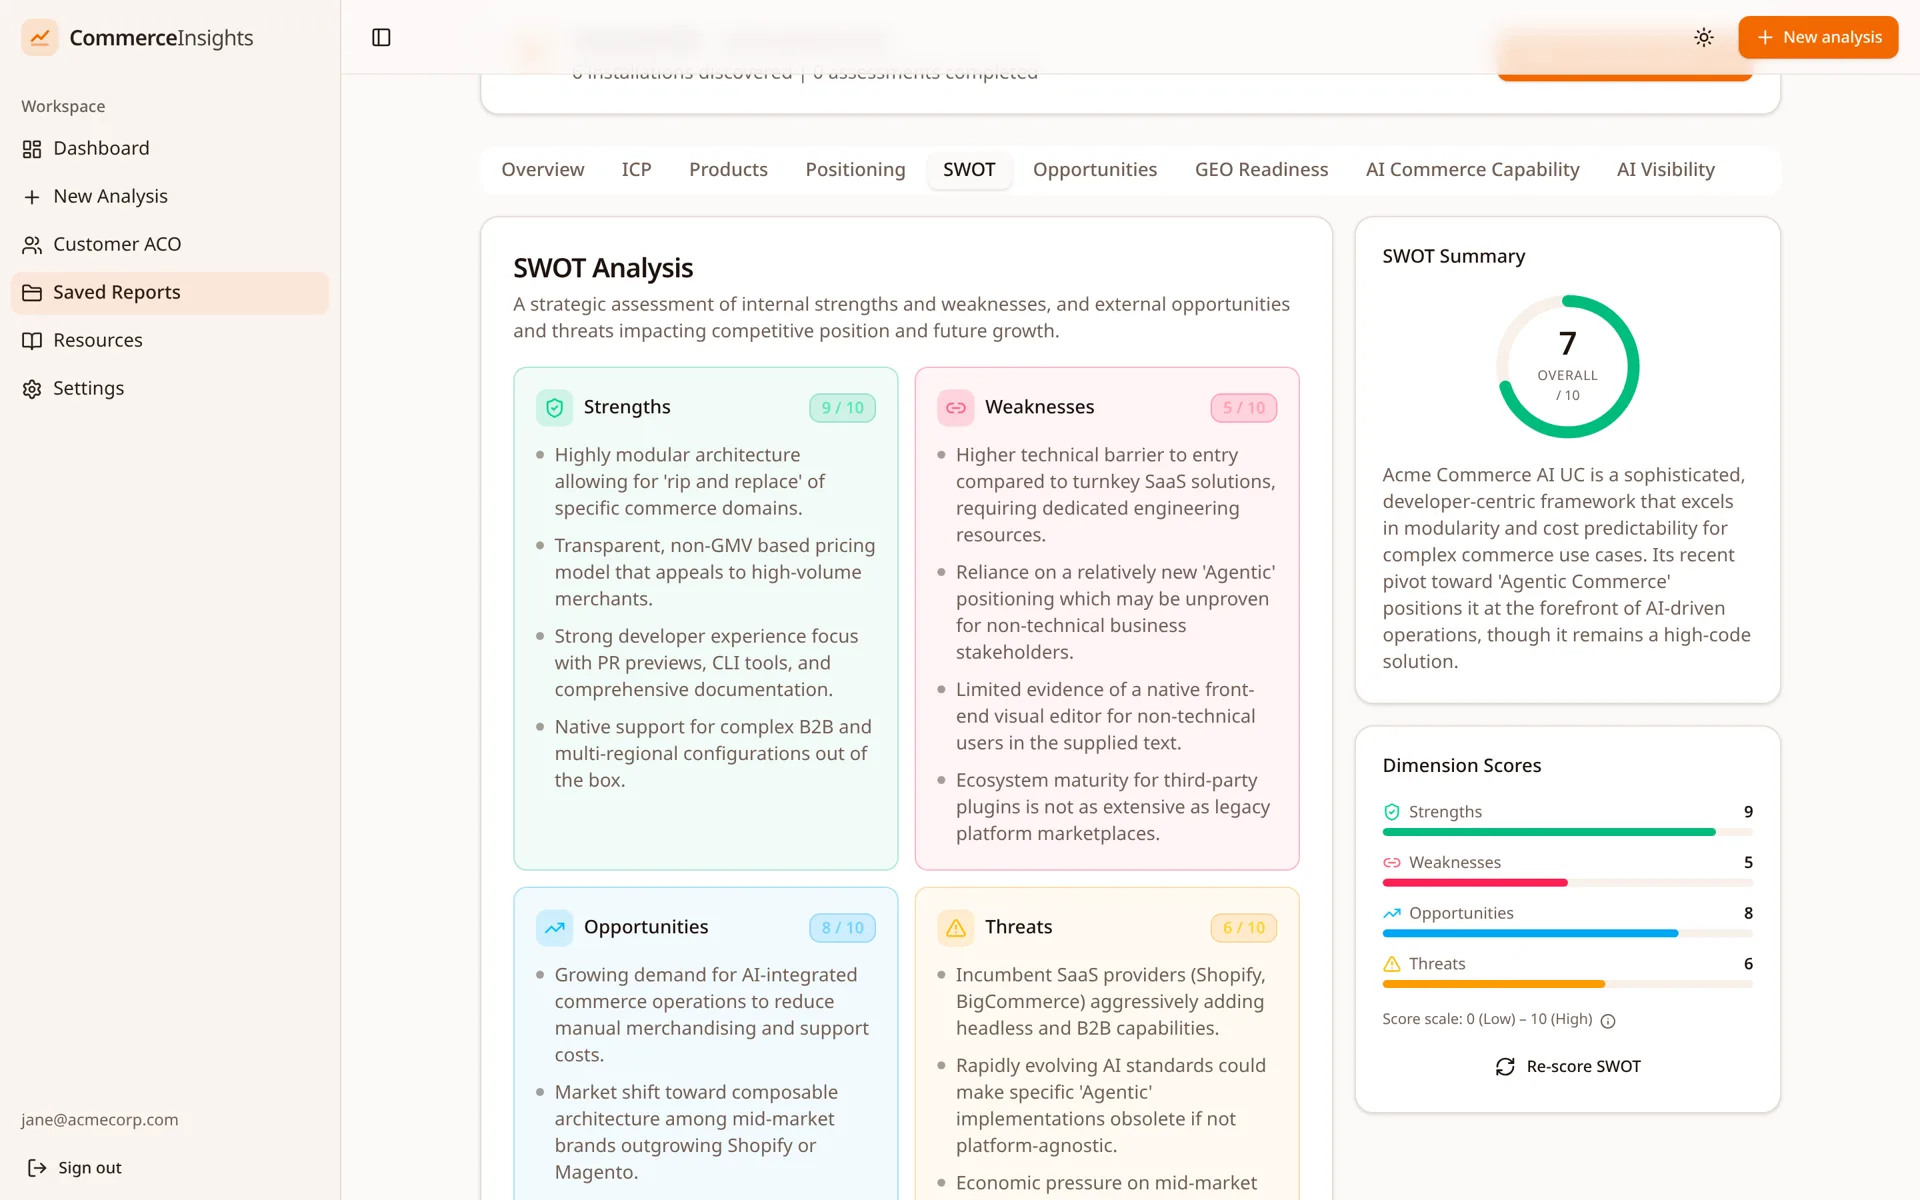Click the jane@acmecorp.com account email
The width and height of the screenshot is (1920, 1200).
pos(100,1120)
